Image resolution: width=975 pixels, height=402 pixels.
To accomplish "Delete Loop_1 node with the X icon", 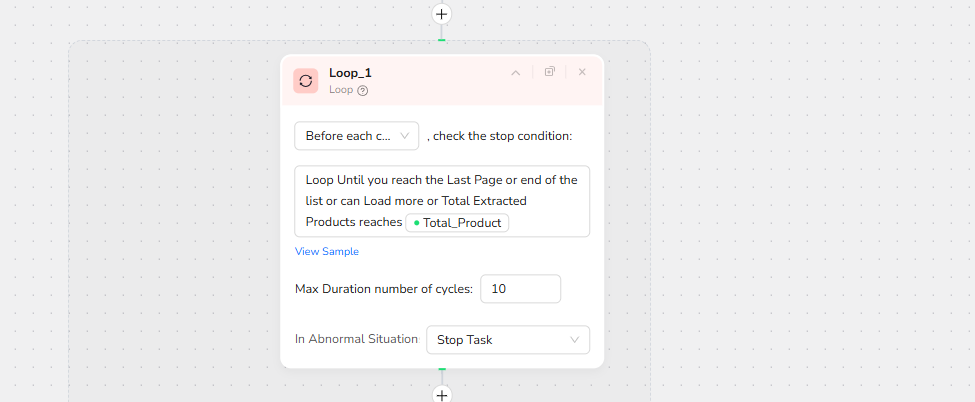I will point(582,72).
